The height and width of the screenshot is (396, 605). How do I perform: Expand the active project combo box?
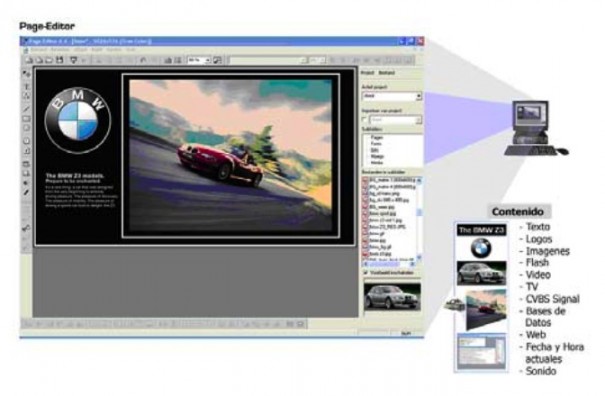392,96
